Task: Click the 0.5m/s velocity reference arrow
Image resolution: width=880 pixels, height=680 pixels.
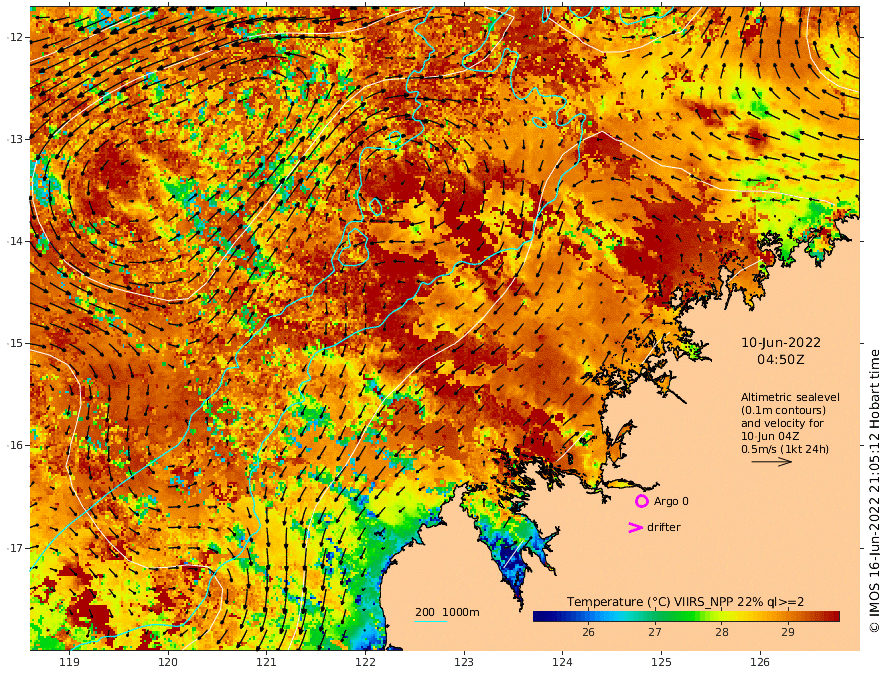Action: (x=772, y=462)
